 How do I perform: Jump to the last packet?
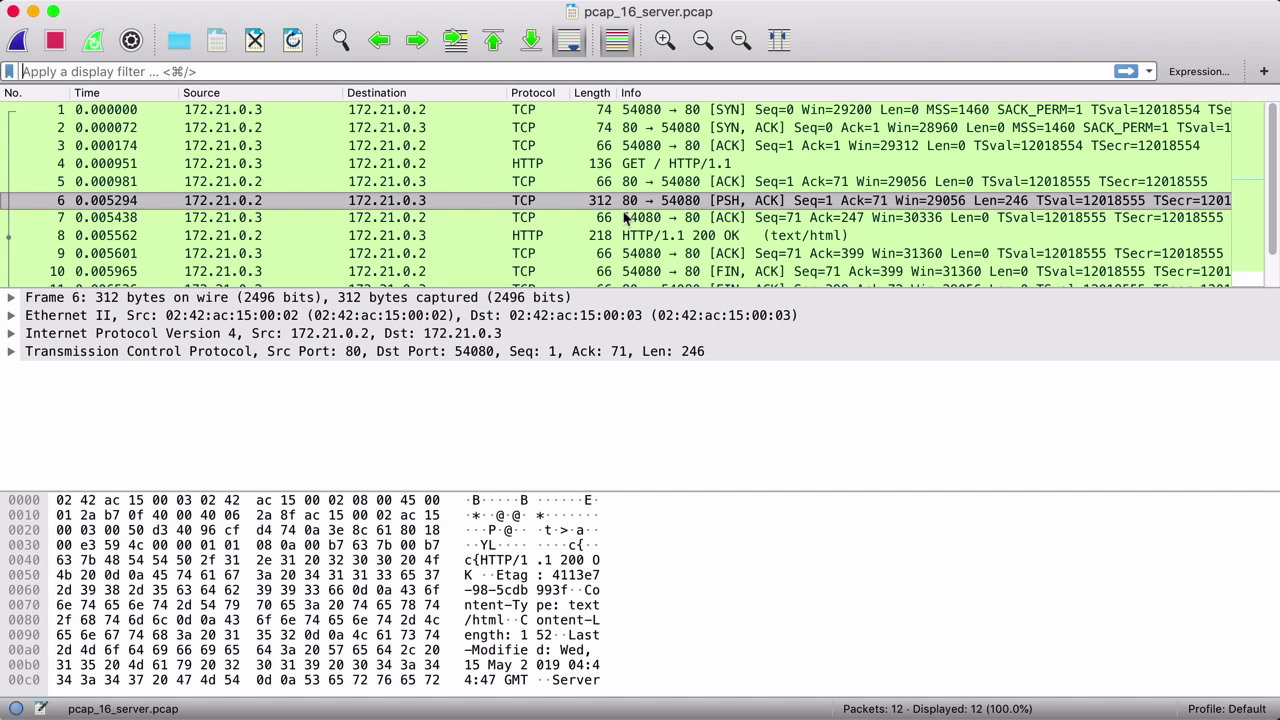pos(531,40)
